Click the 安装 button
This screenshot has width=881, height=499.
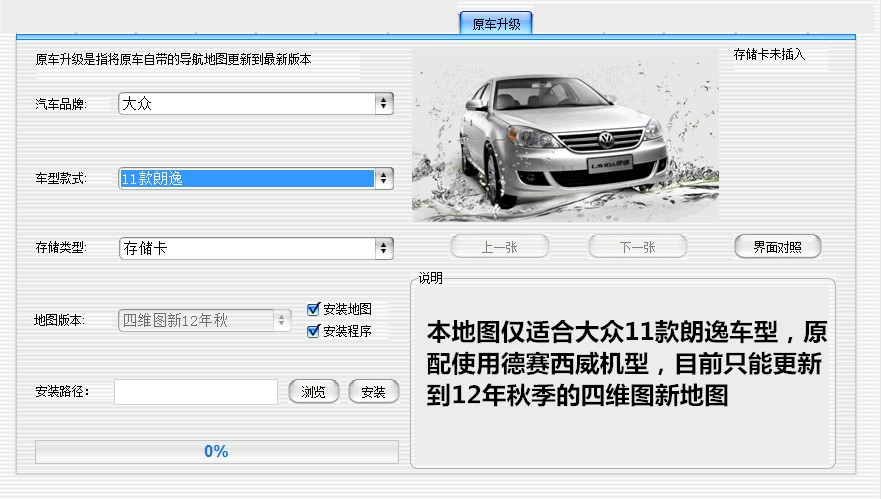(x=374, y=392)
